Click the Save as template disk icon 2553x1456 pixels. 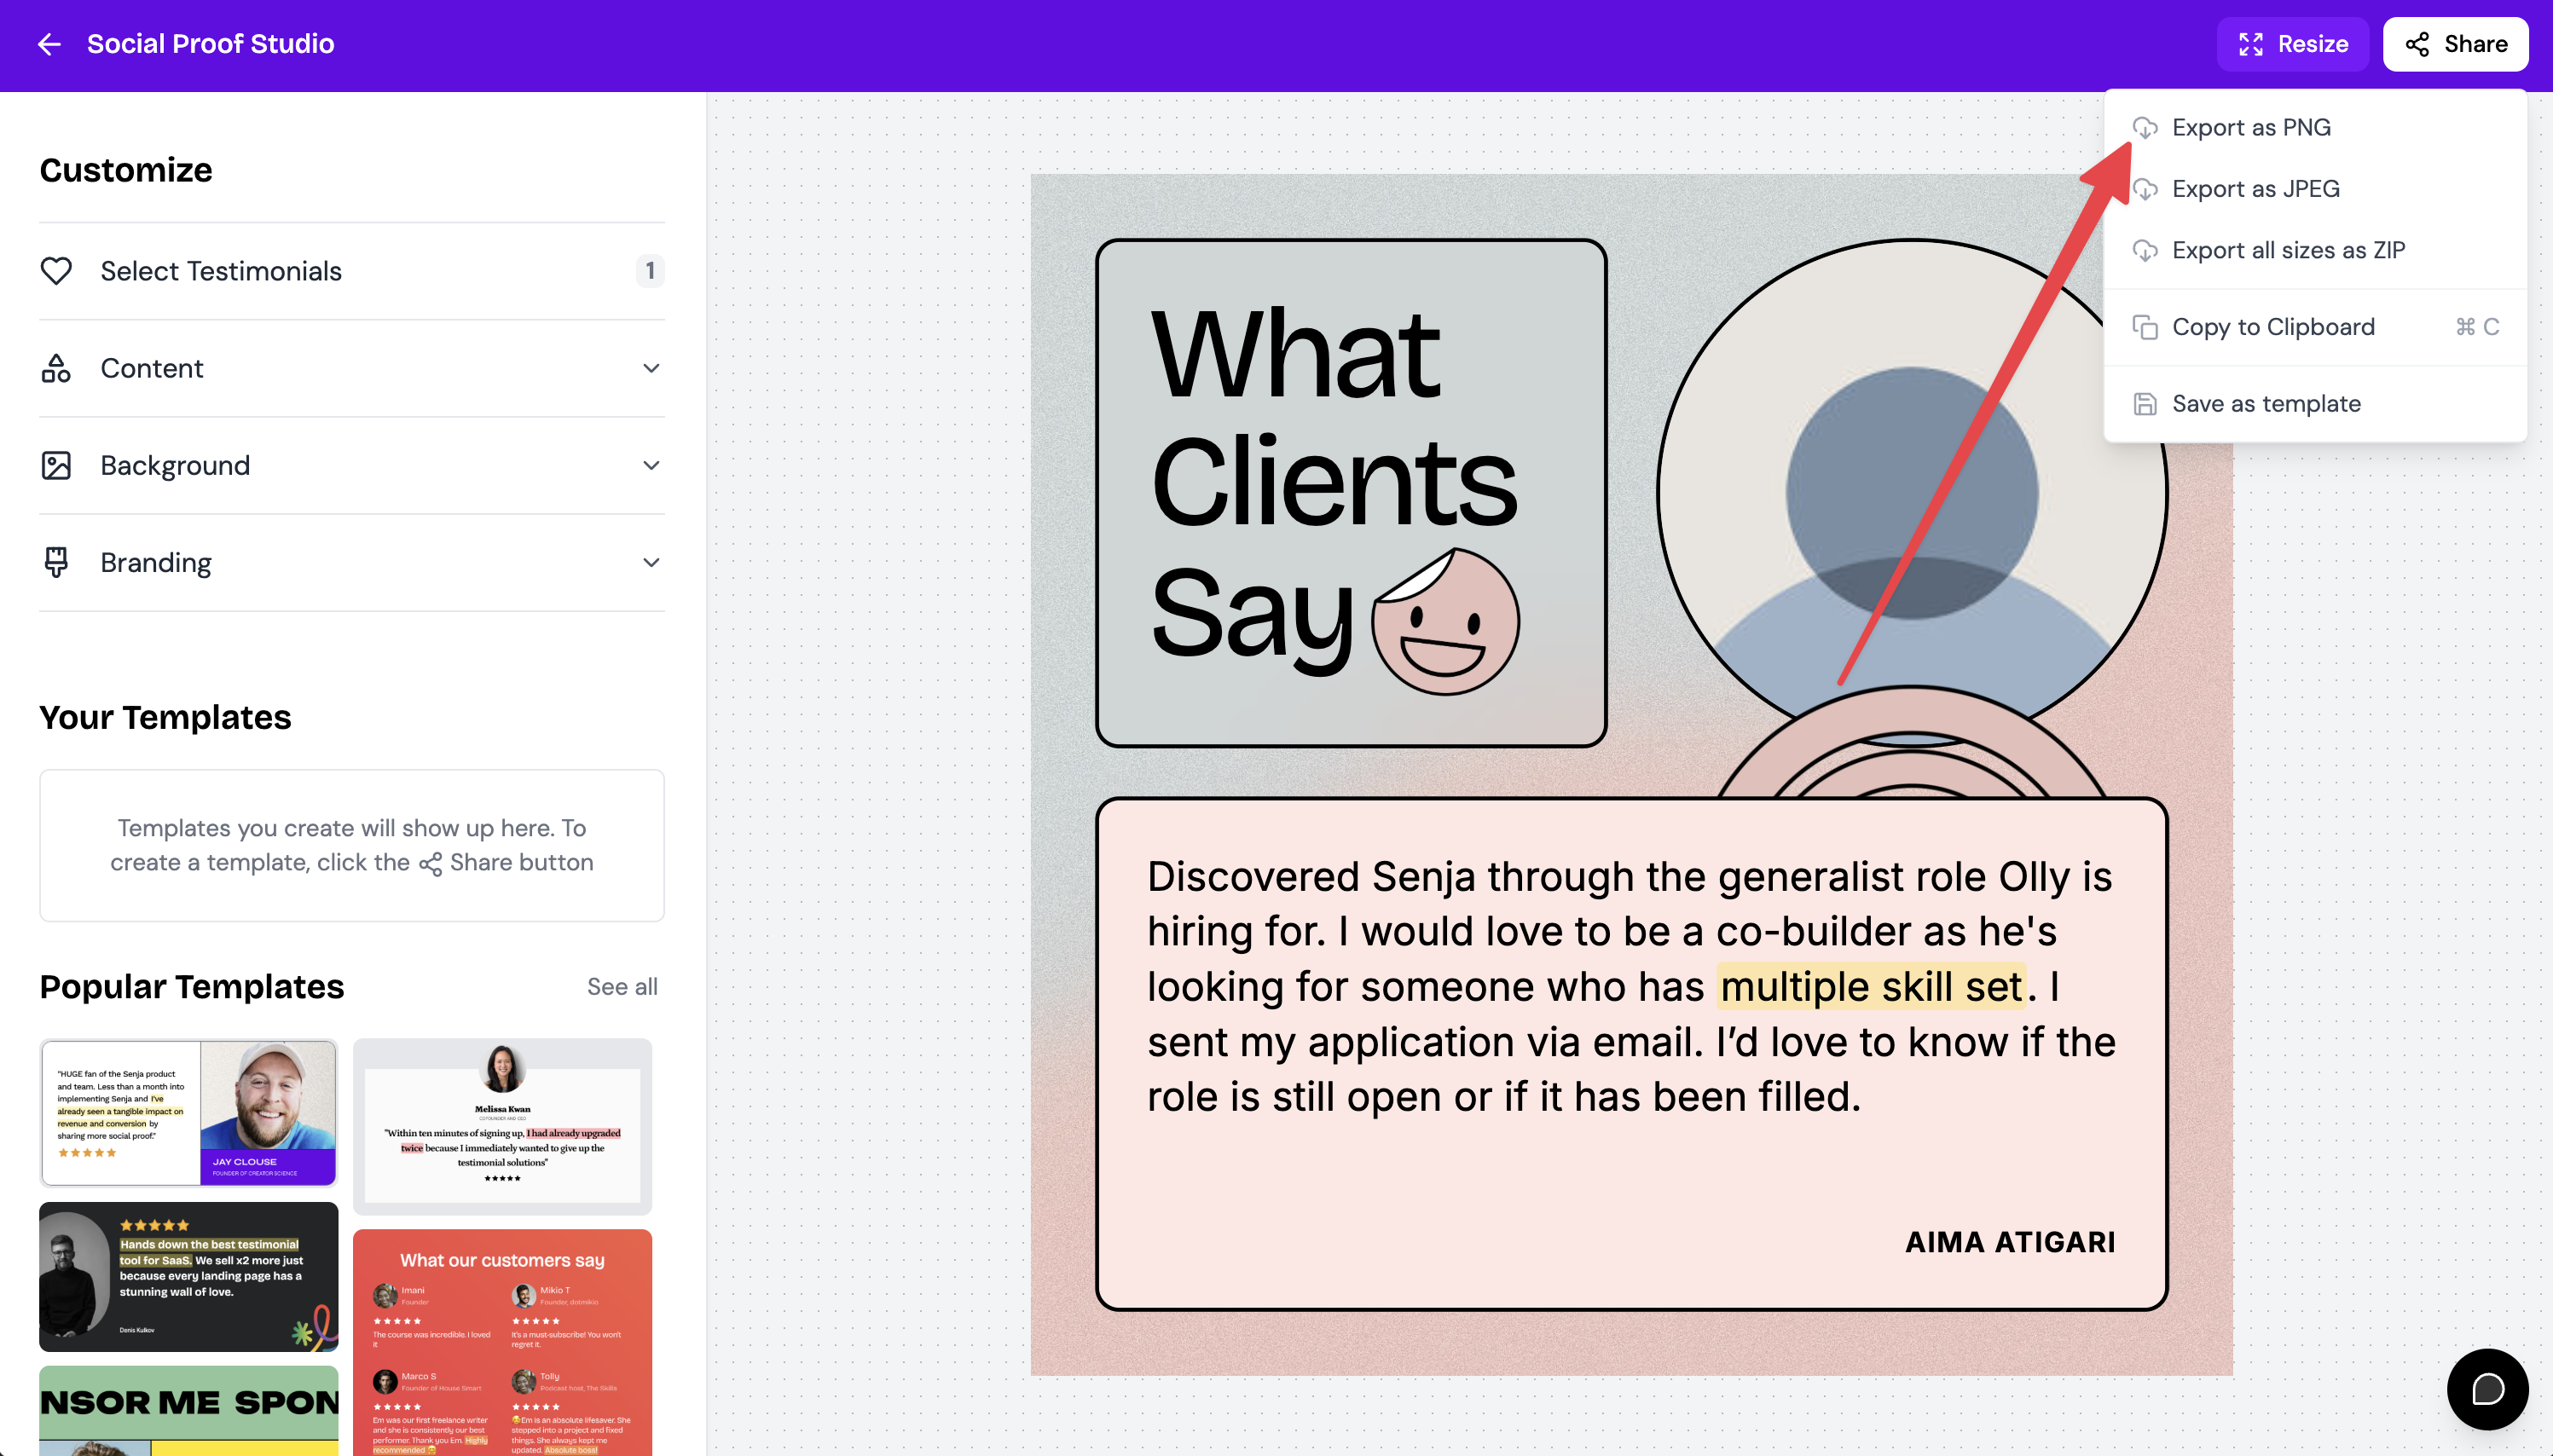[2144, 403]
